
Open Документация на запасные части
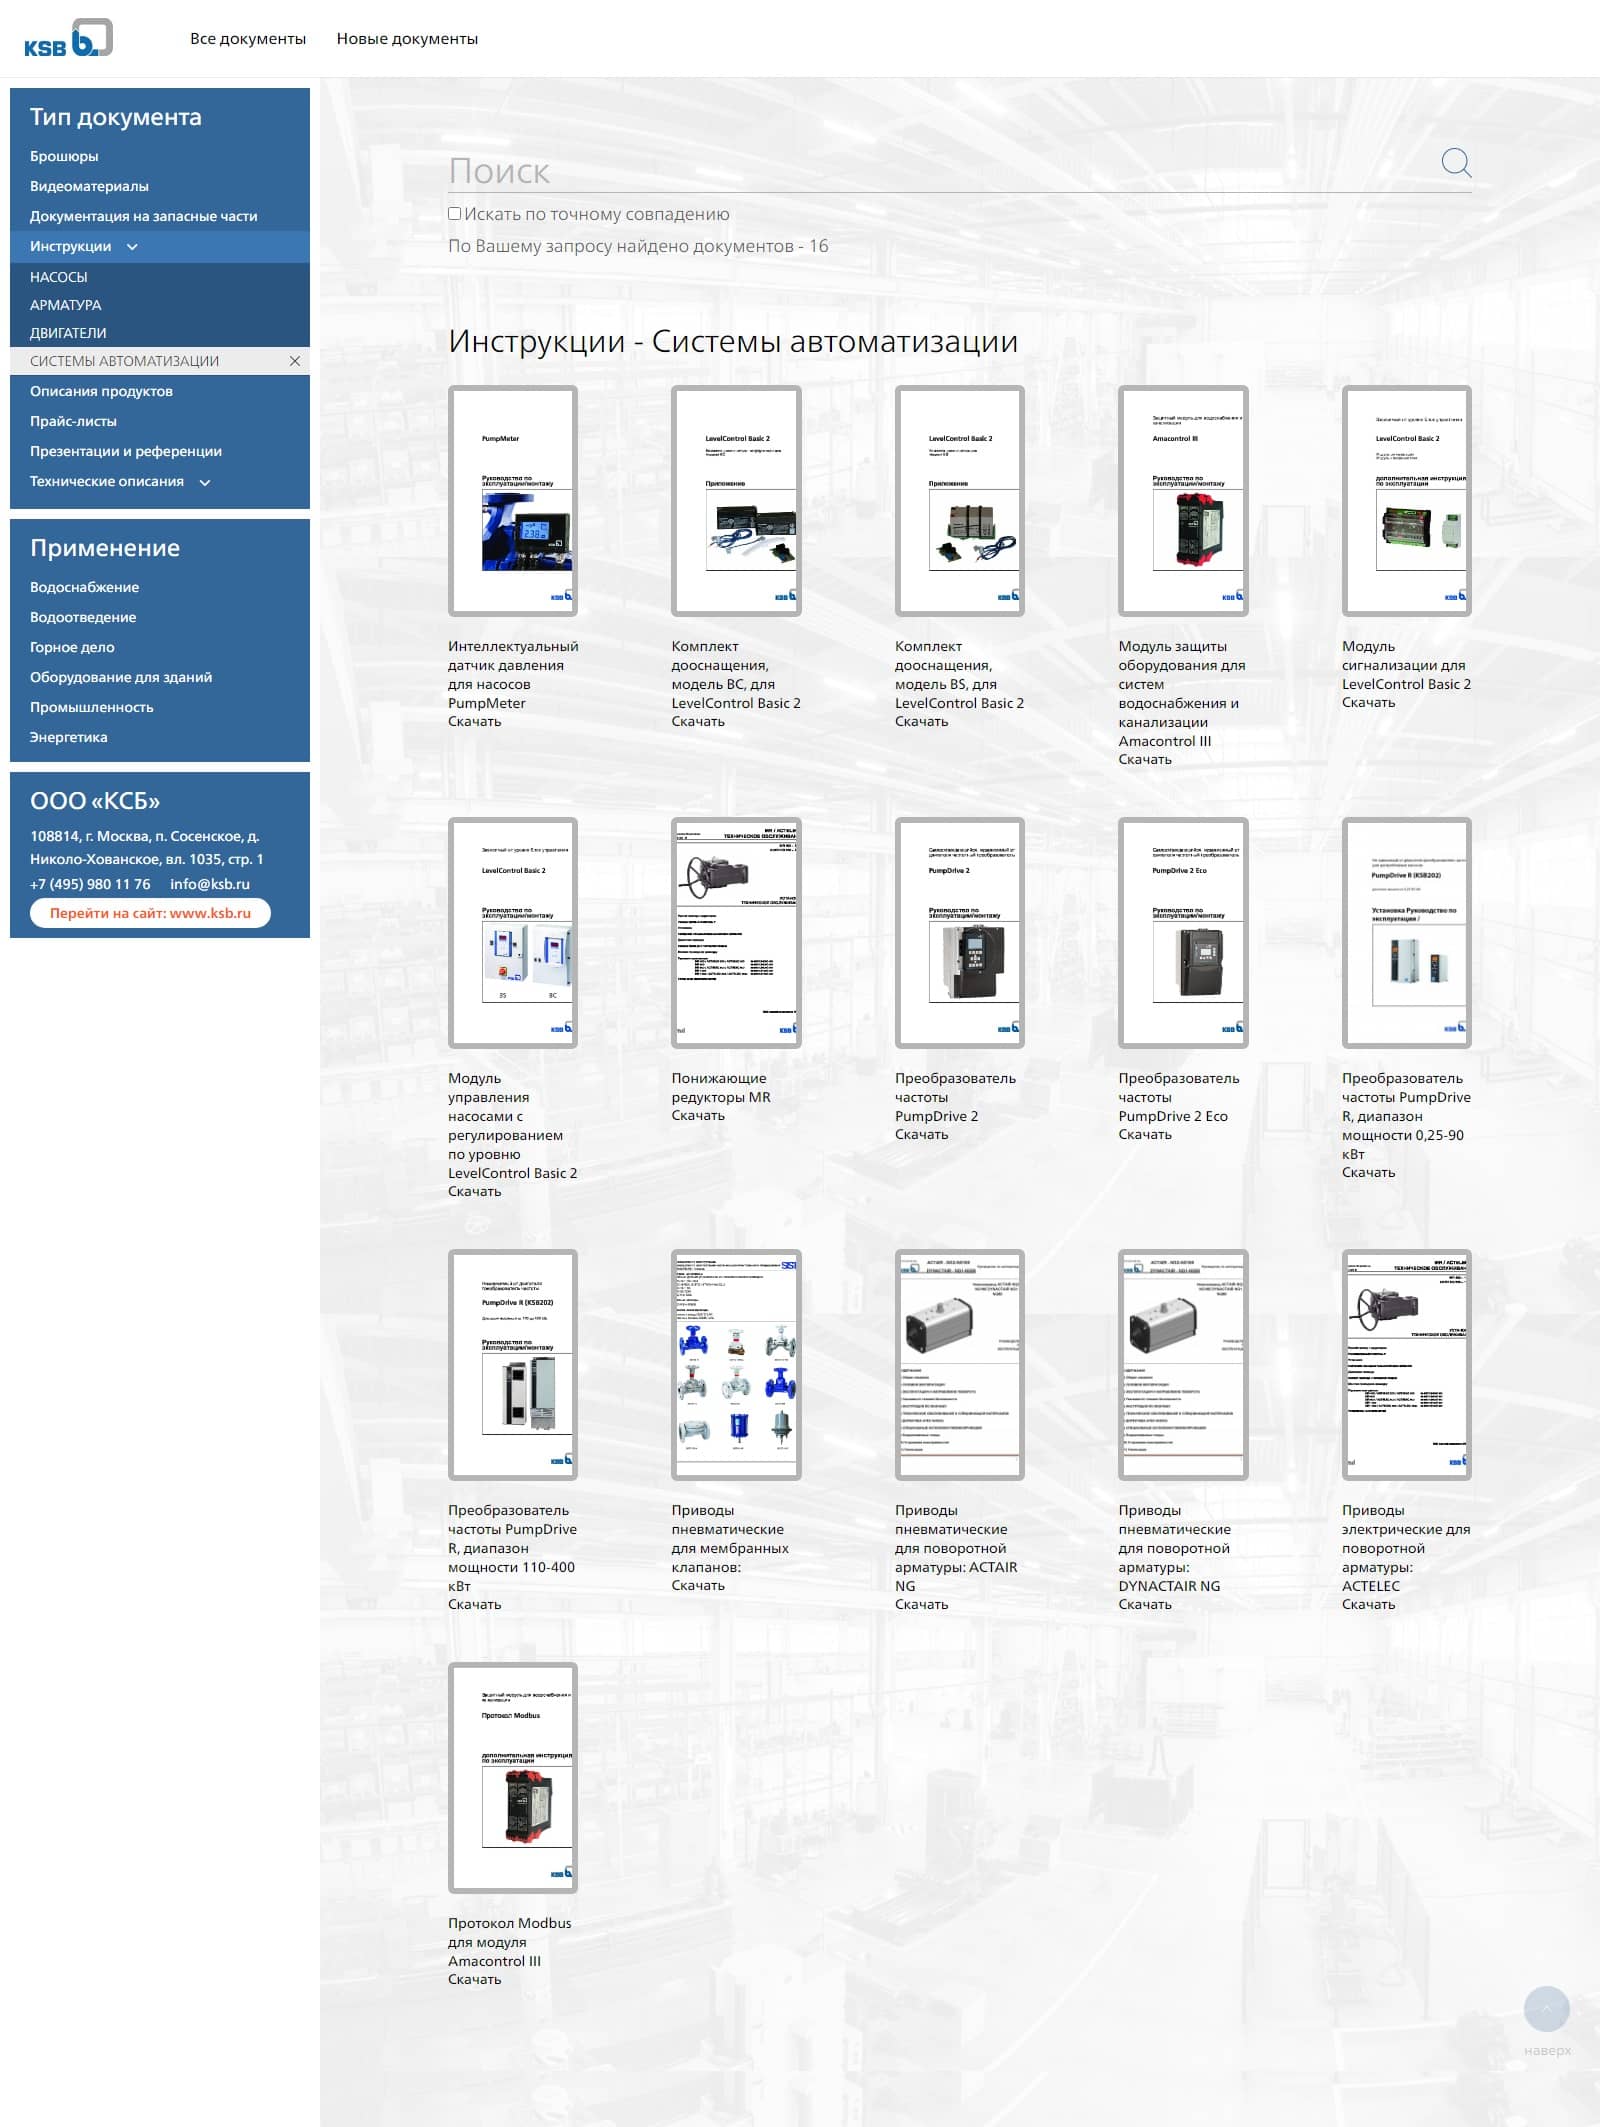143,216
